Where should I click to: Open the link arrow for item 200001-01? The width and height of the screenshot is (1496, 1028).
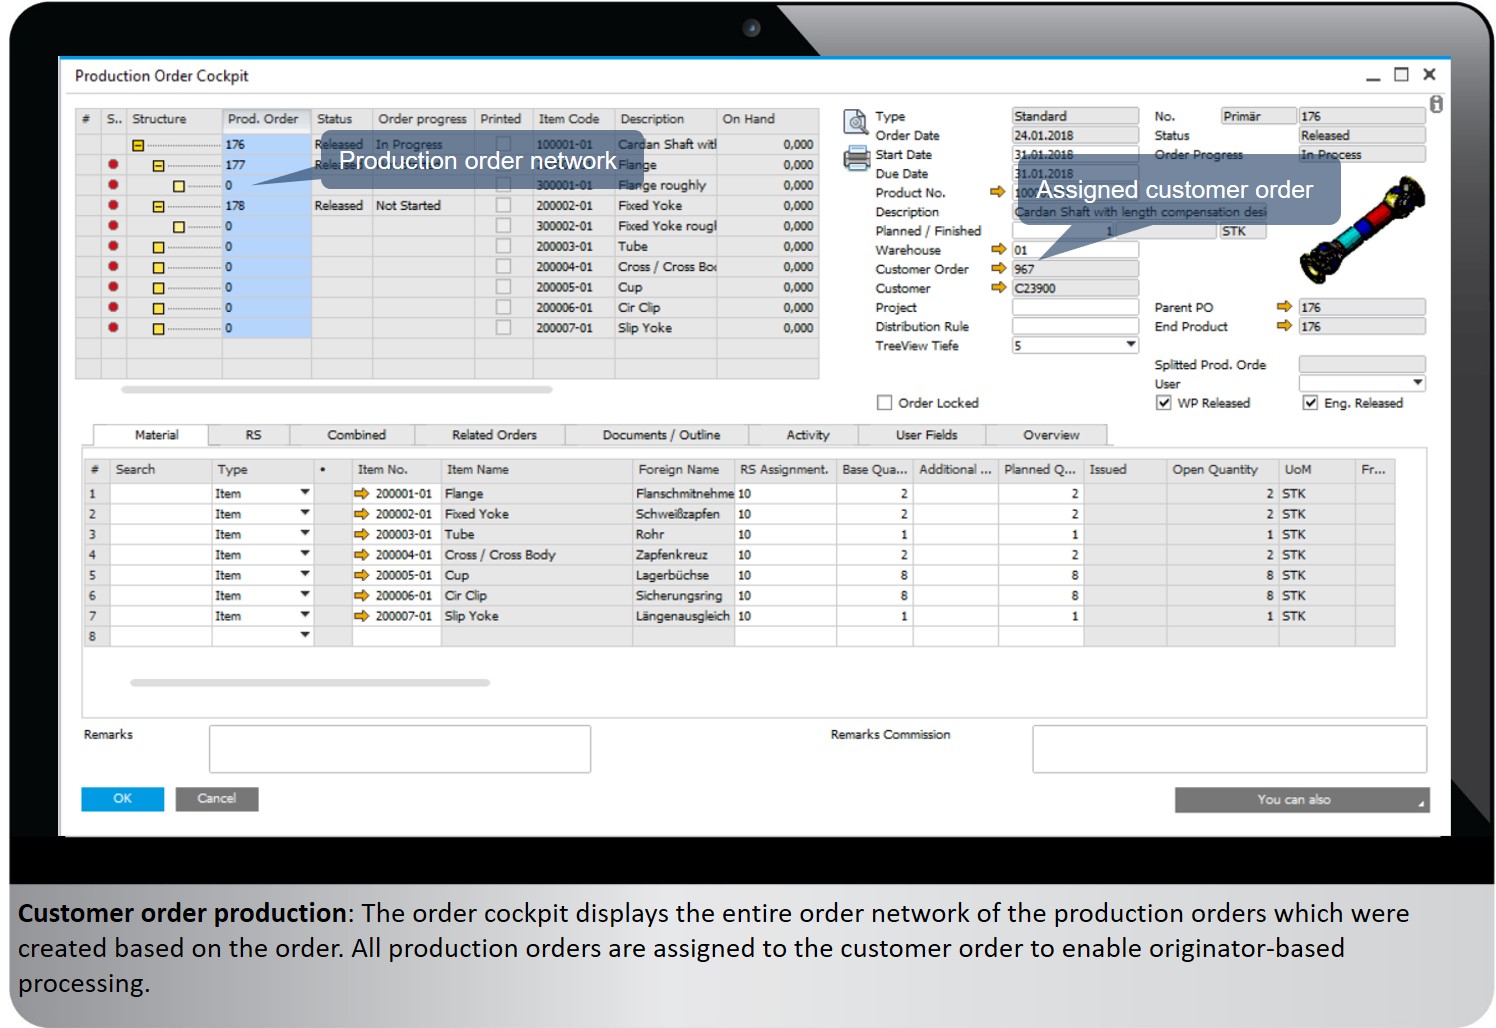tap(361, 494)
